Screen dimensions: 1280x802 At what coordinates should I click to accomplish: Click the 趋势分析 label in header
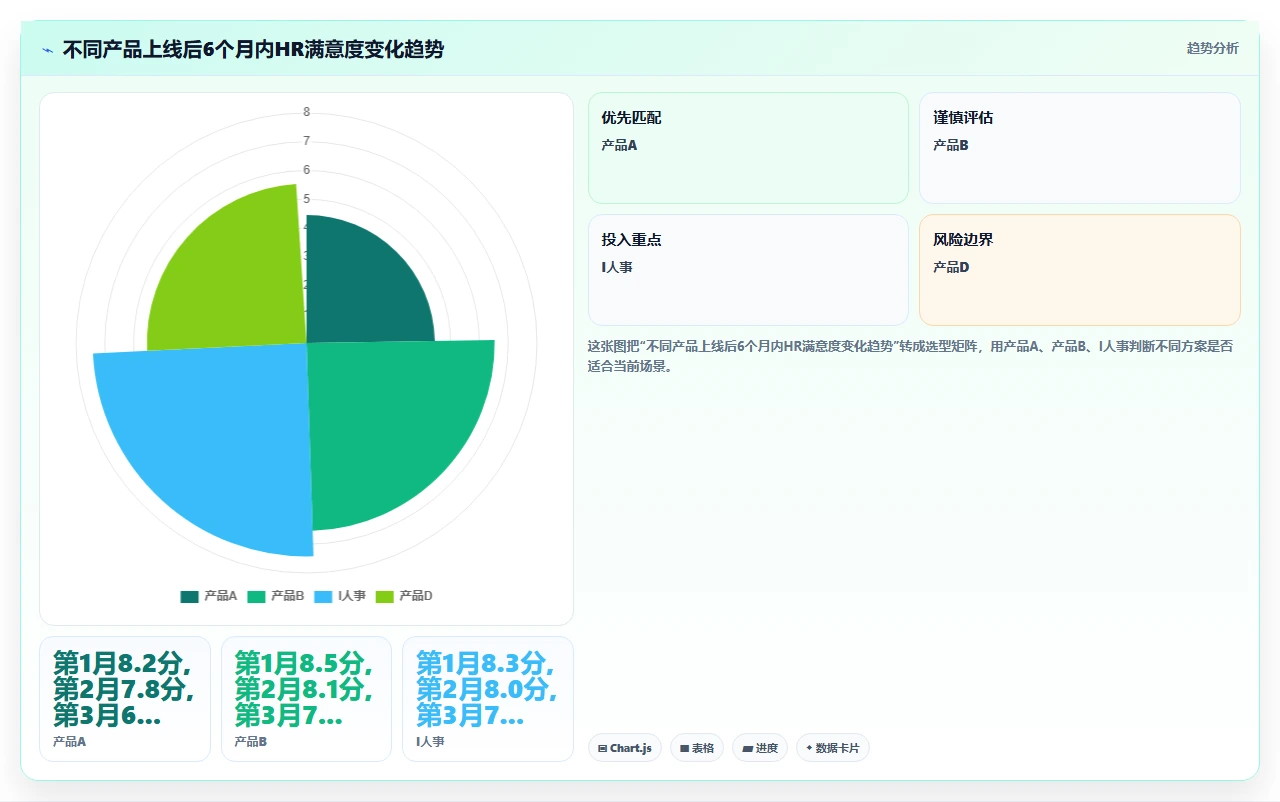pos(1212,49)
